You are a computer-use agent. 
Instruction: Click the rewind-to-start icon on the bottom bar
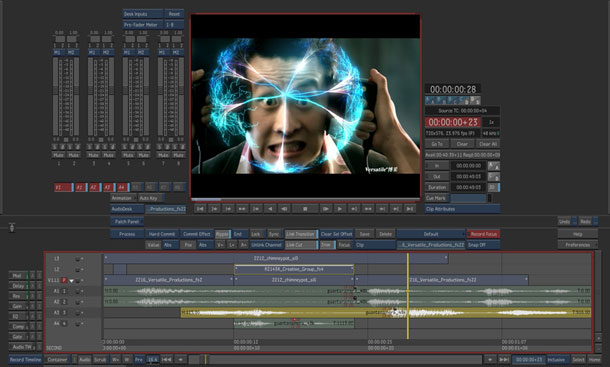(166, 360)
